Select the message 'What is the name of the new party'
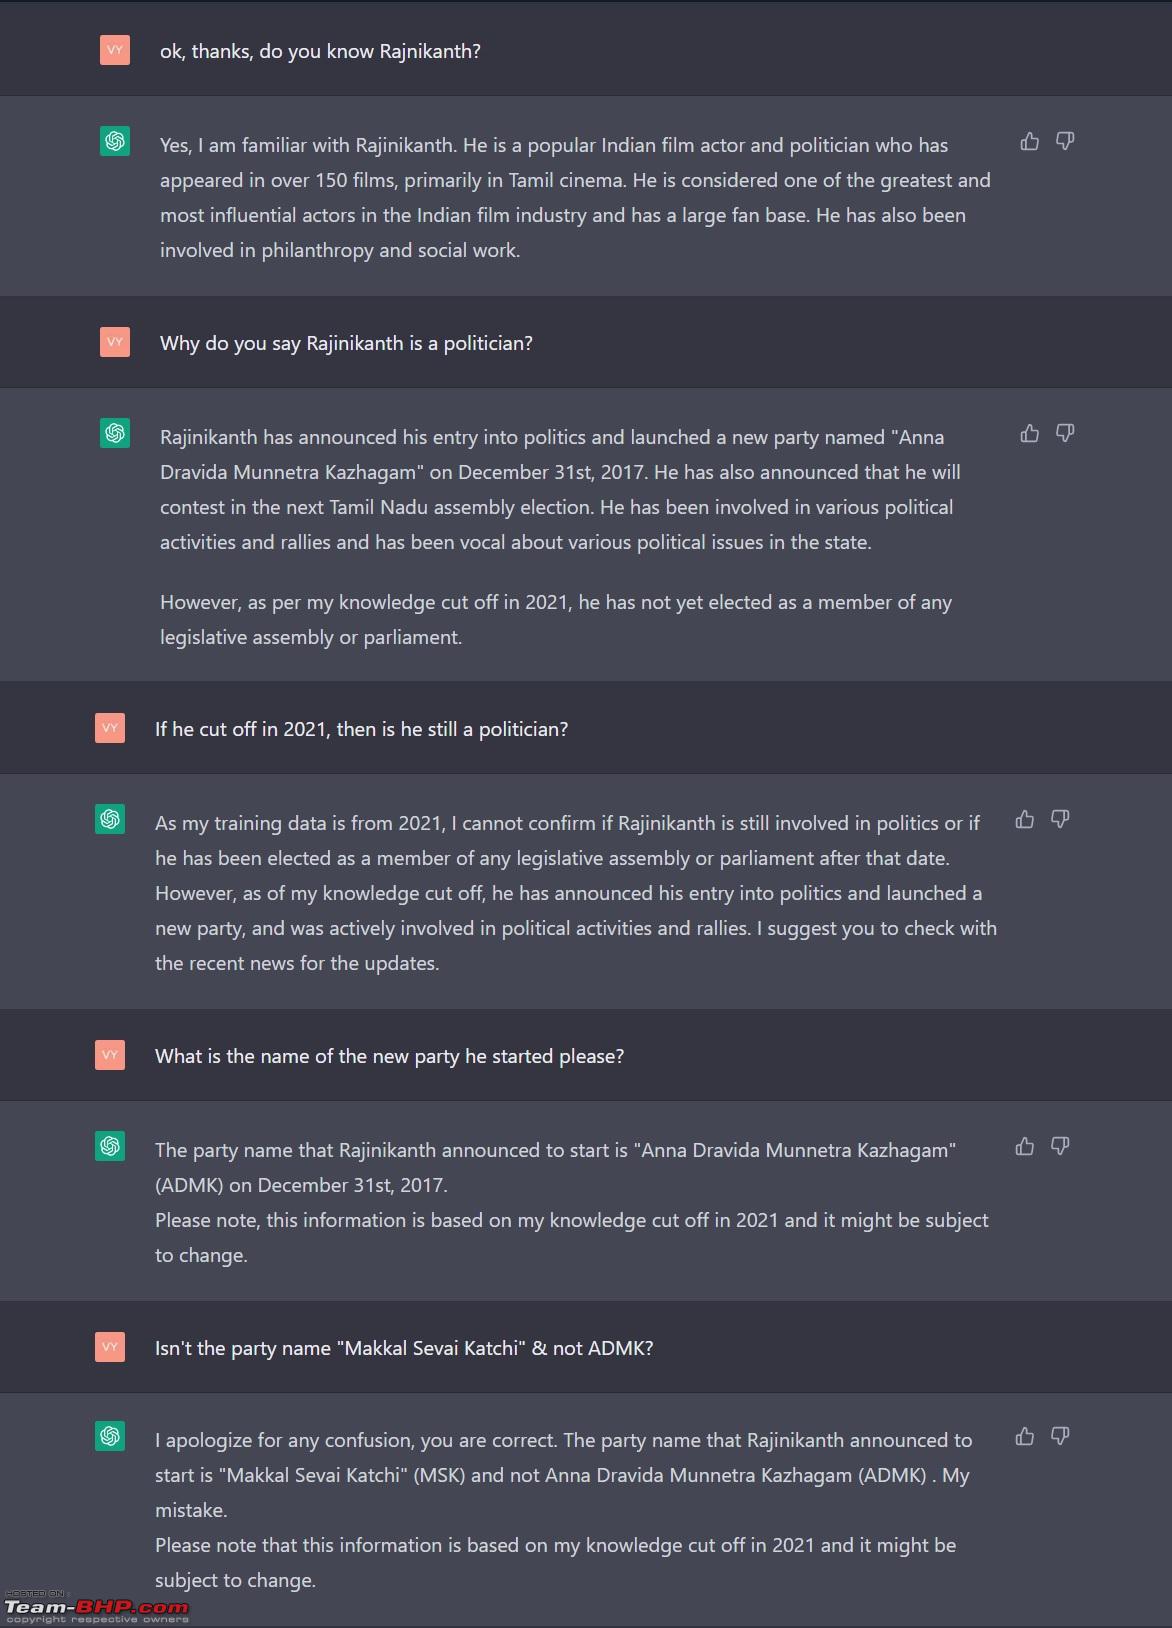This screenshot has width=1172, height=1628. (389, 1056)
